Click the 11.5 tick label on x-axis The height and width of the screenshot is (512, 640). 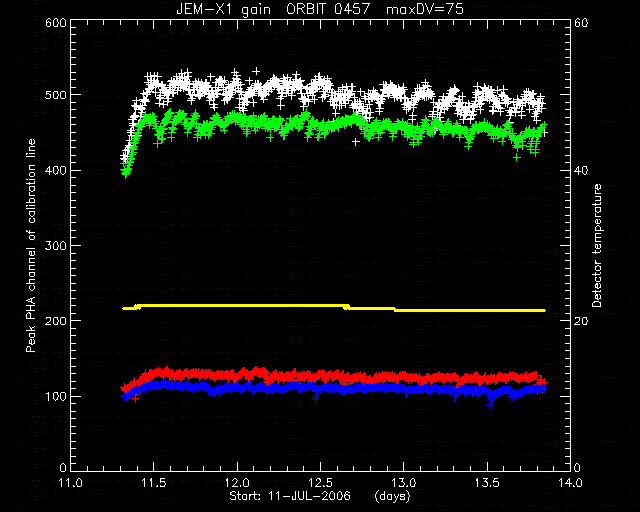tap(154, 483)
